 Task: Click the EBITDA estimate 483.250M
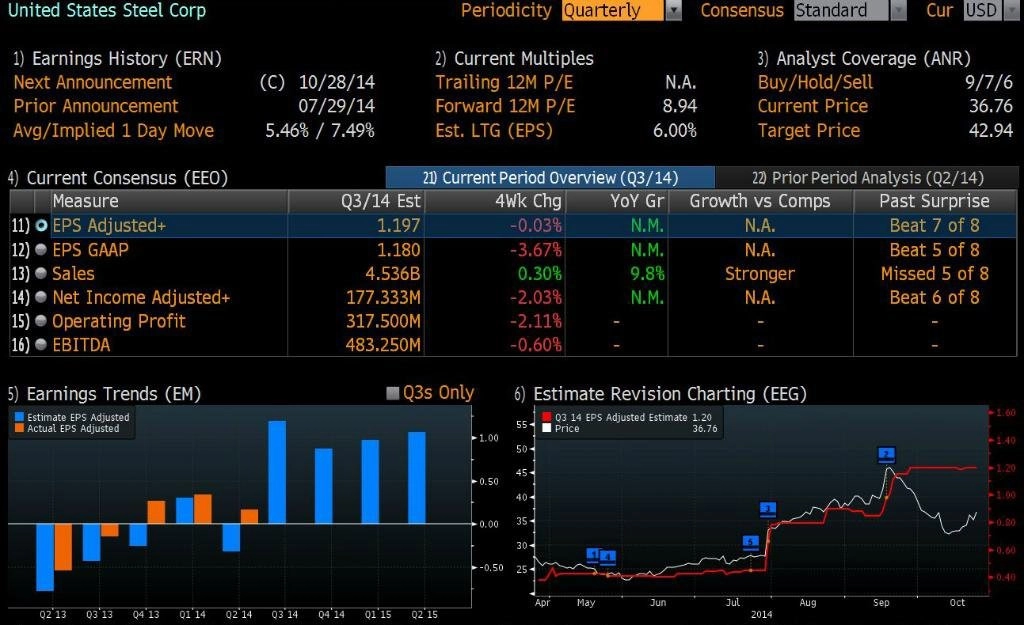(x=383, y=345)
